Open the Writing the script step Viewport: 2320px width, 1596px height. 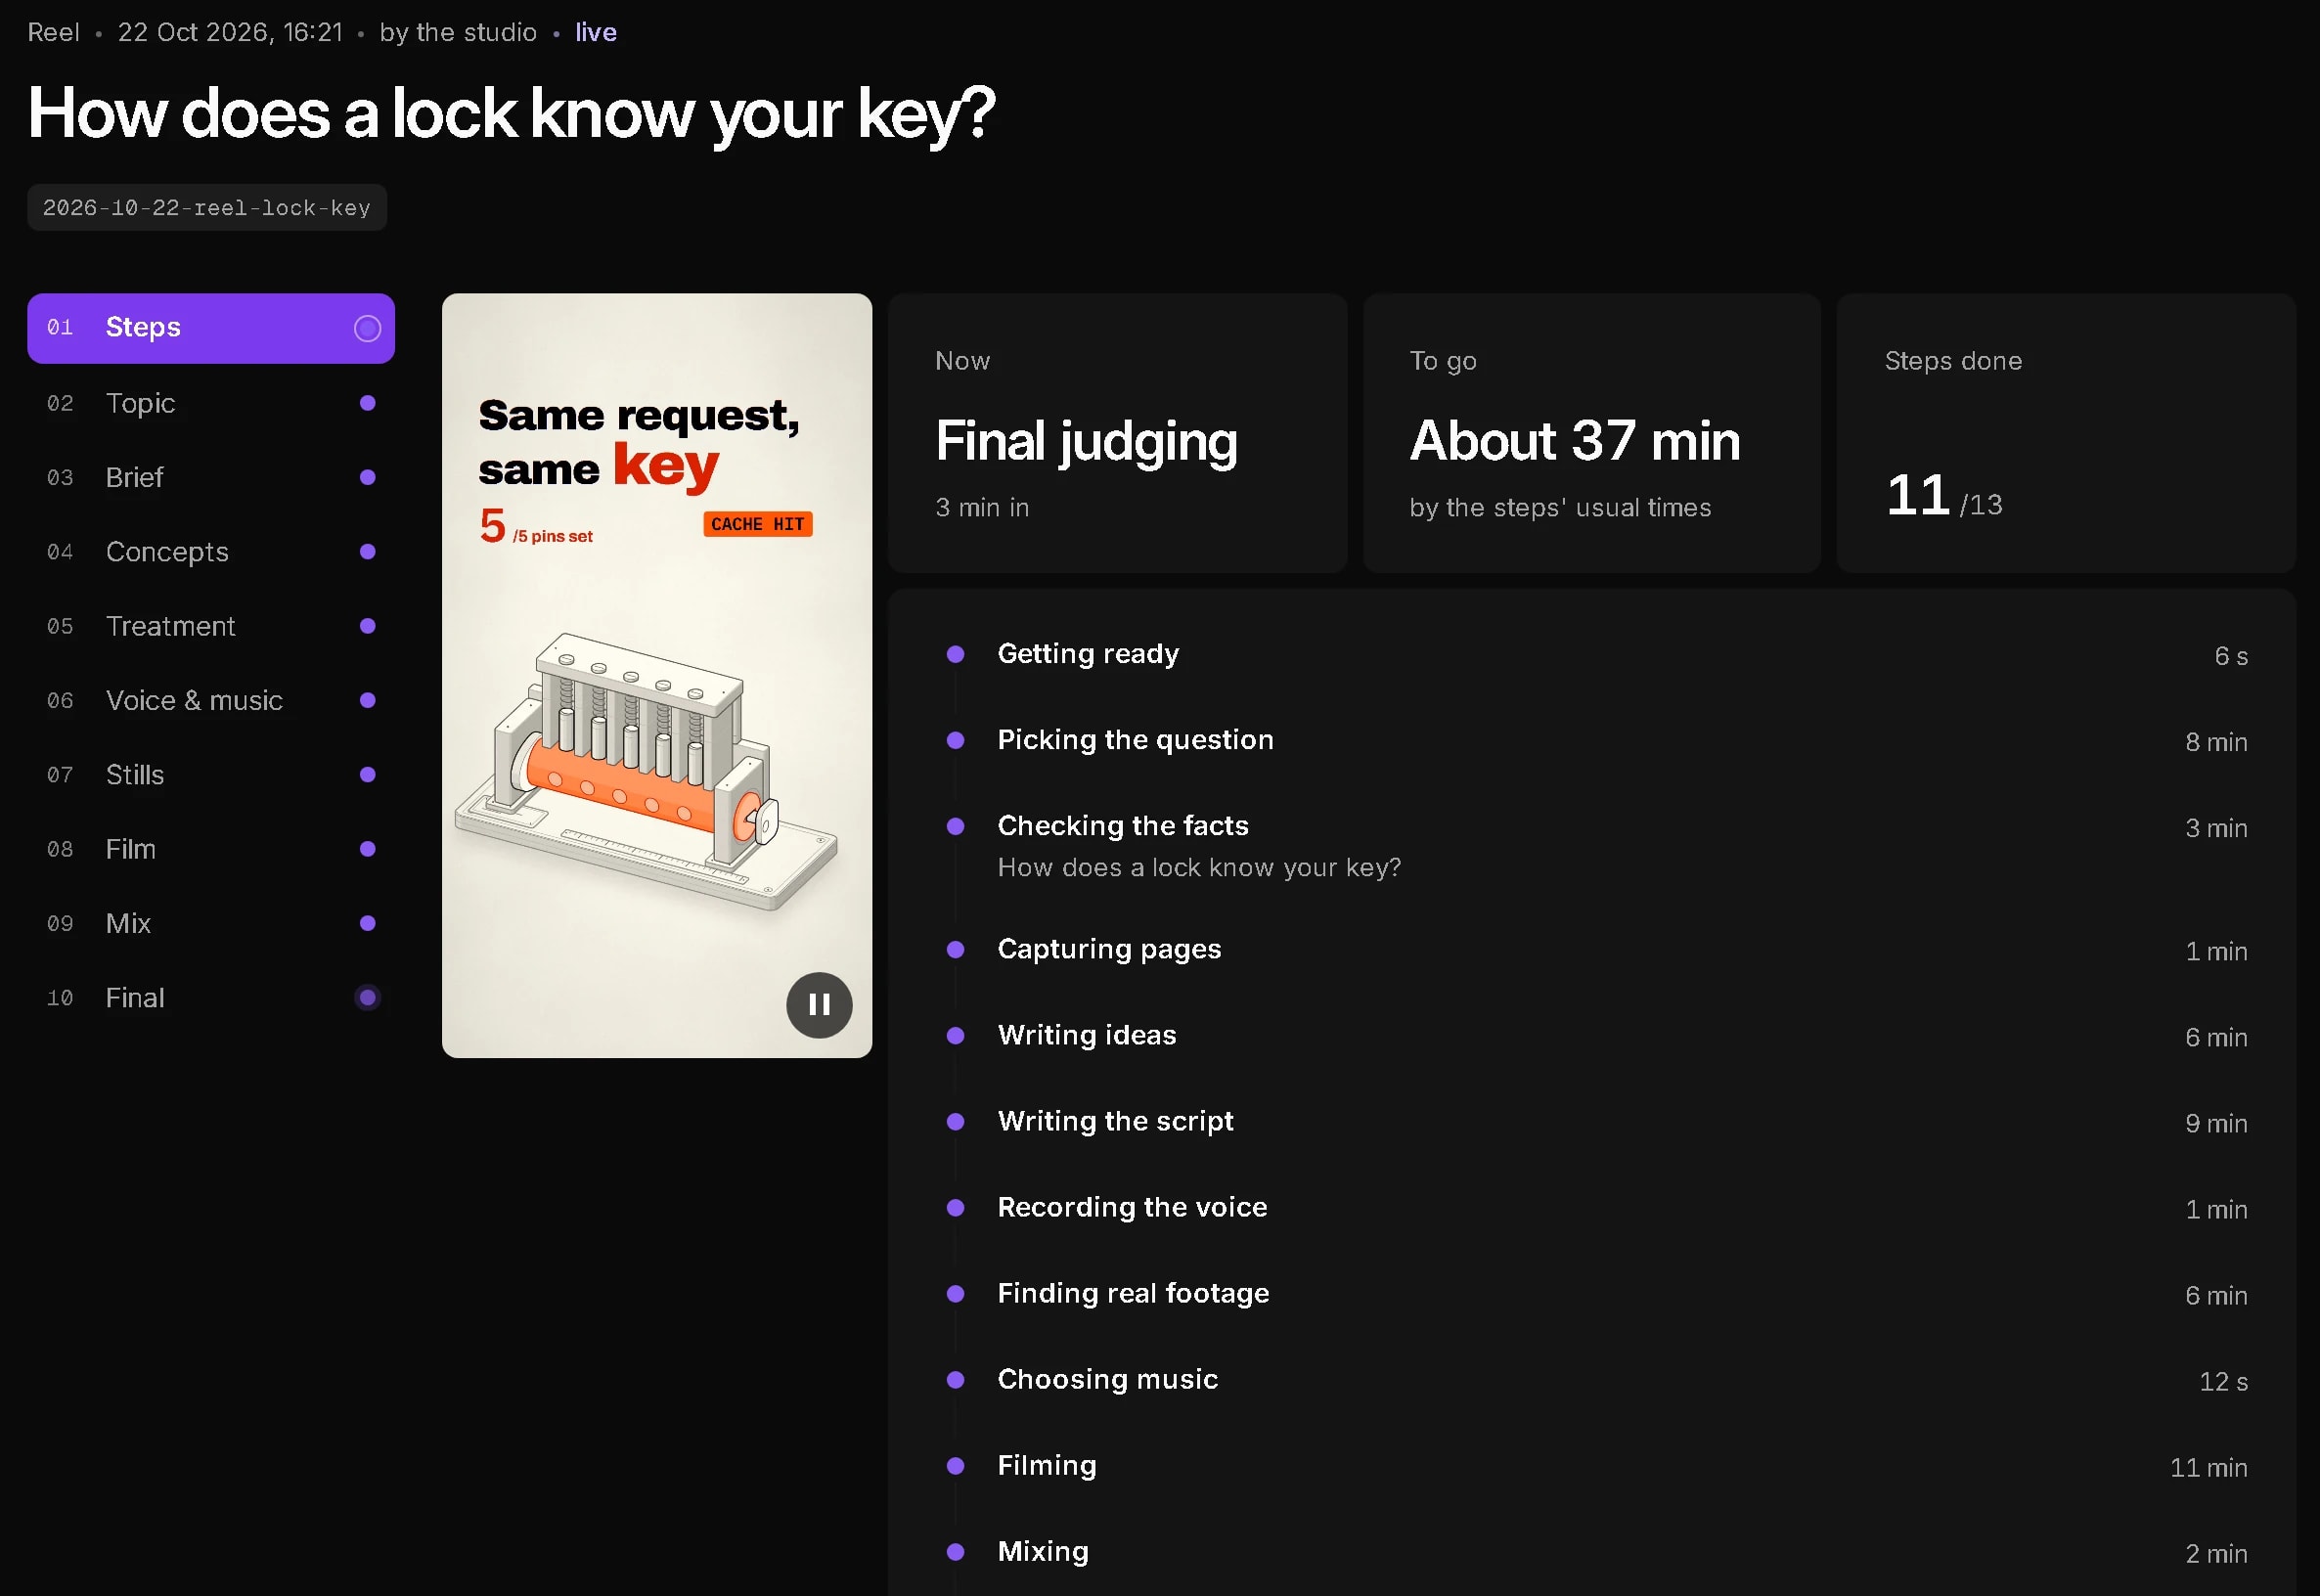coord(1591,1121)
